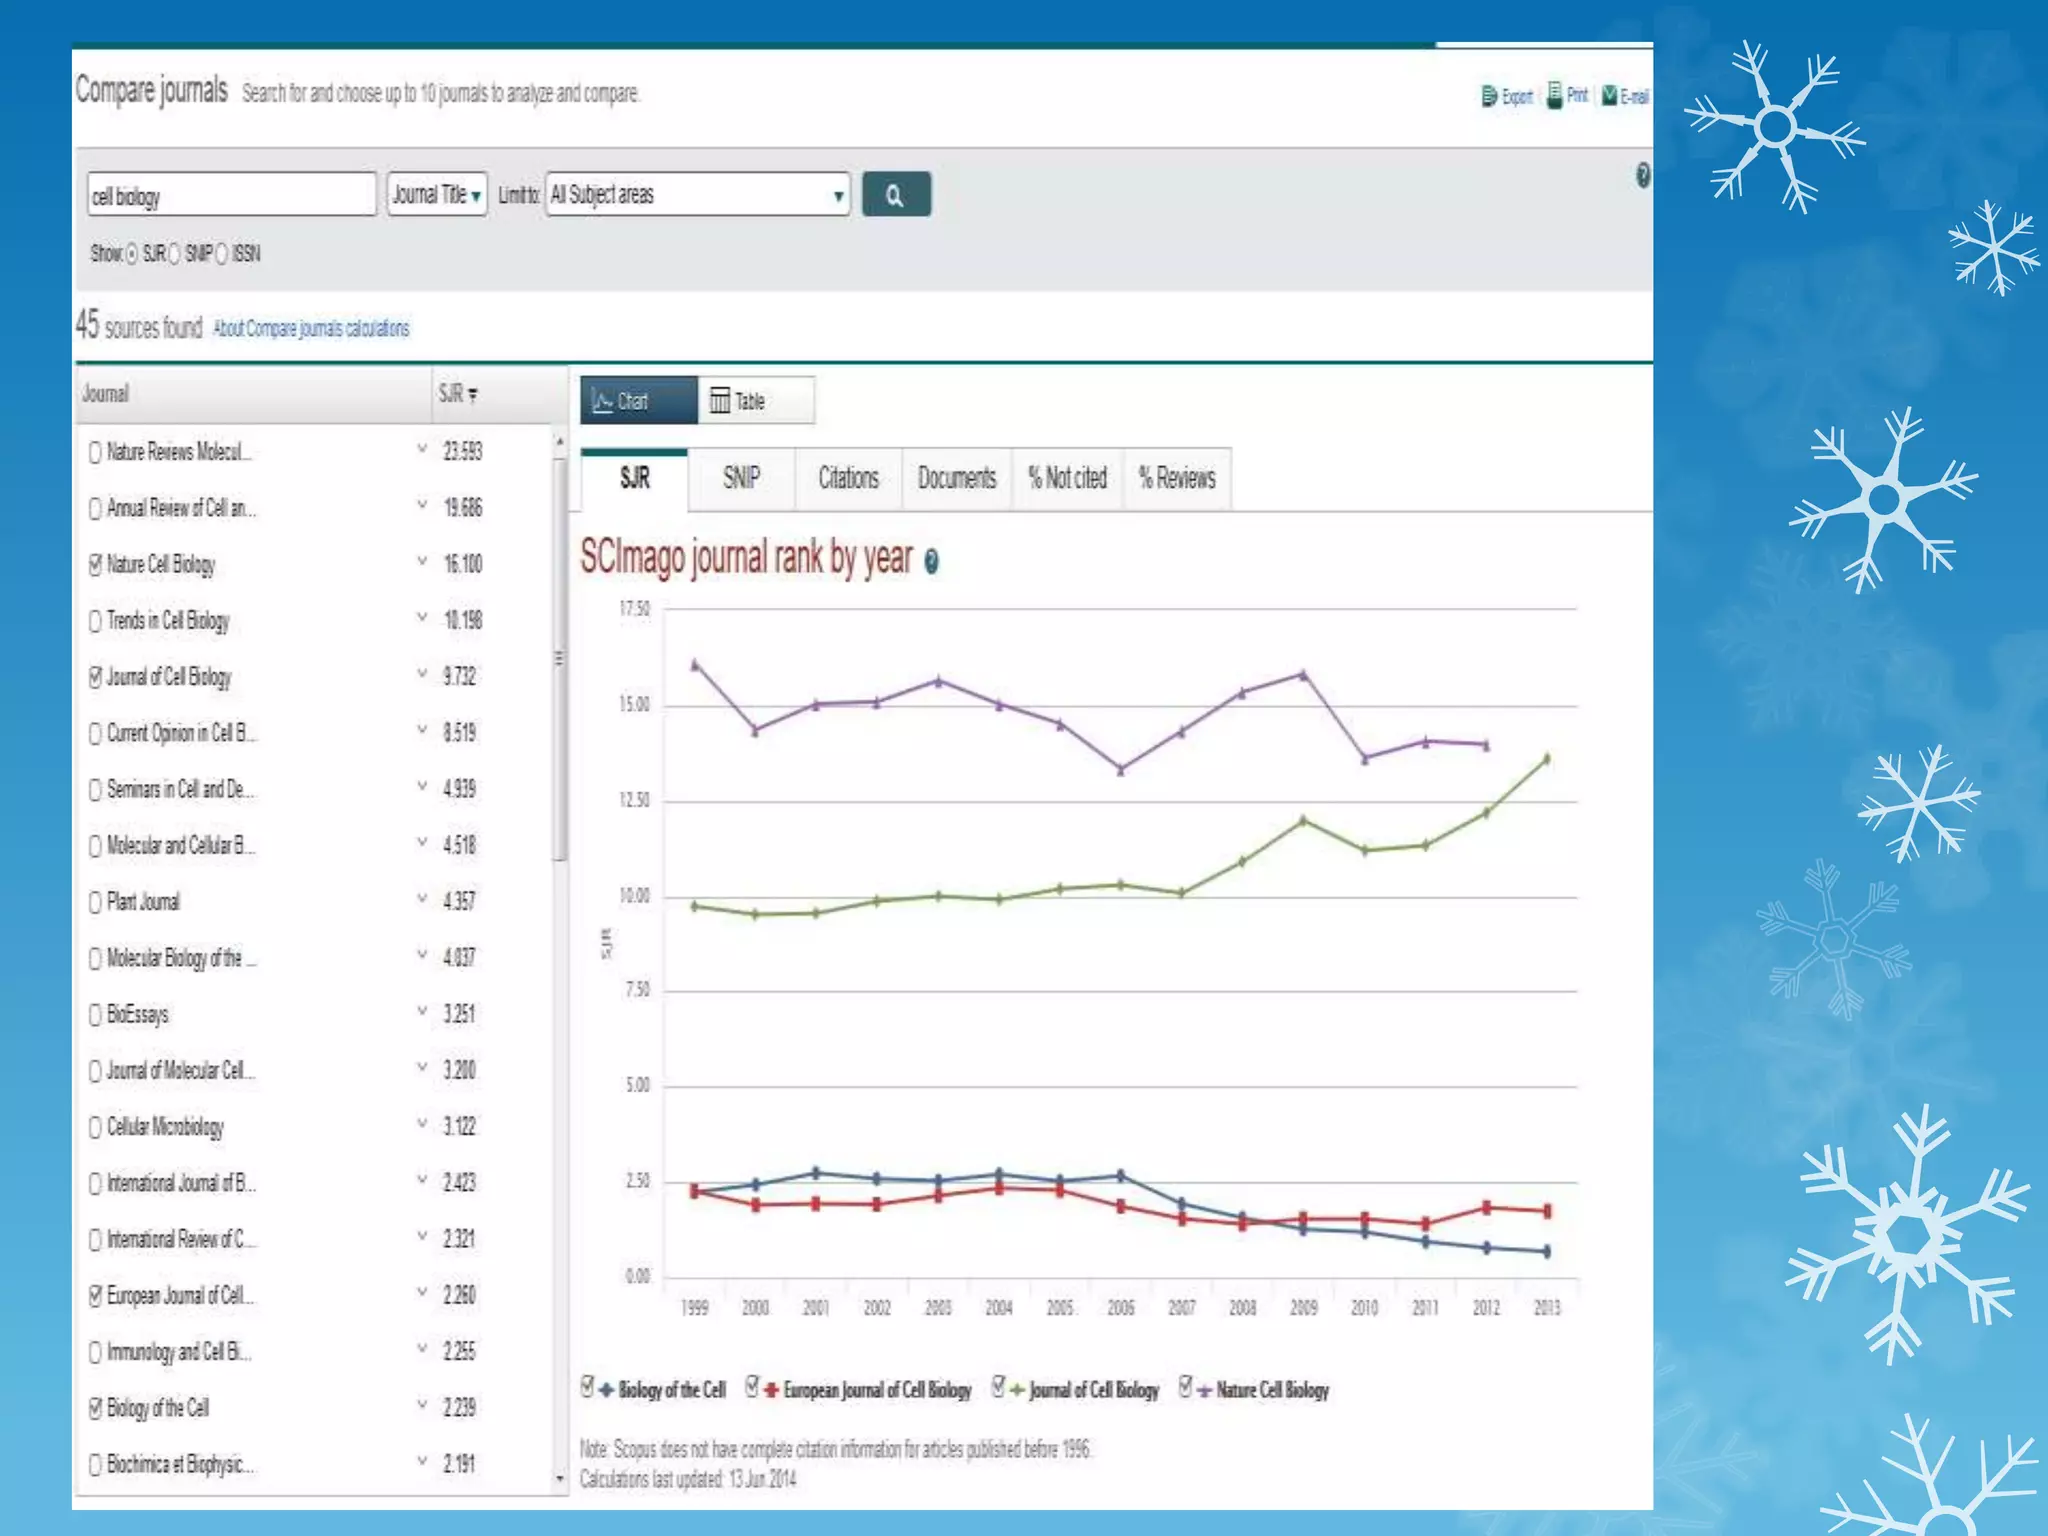Click the SJR column sort arrow
Screen dimensions: 2048x1536
tap(473, 395)
